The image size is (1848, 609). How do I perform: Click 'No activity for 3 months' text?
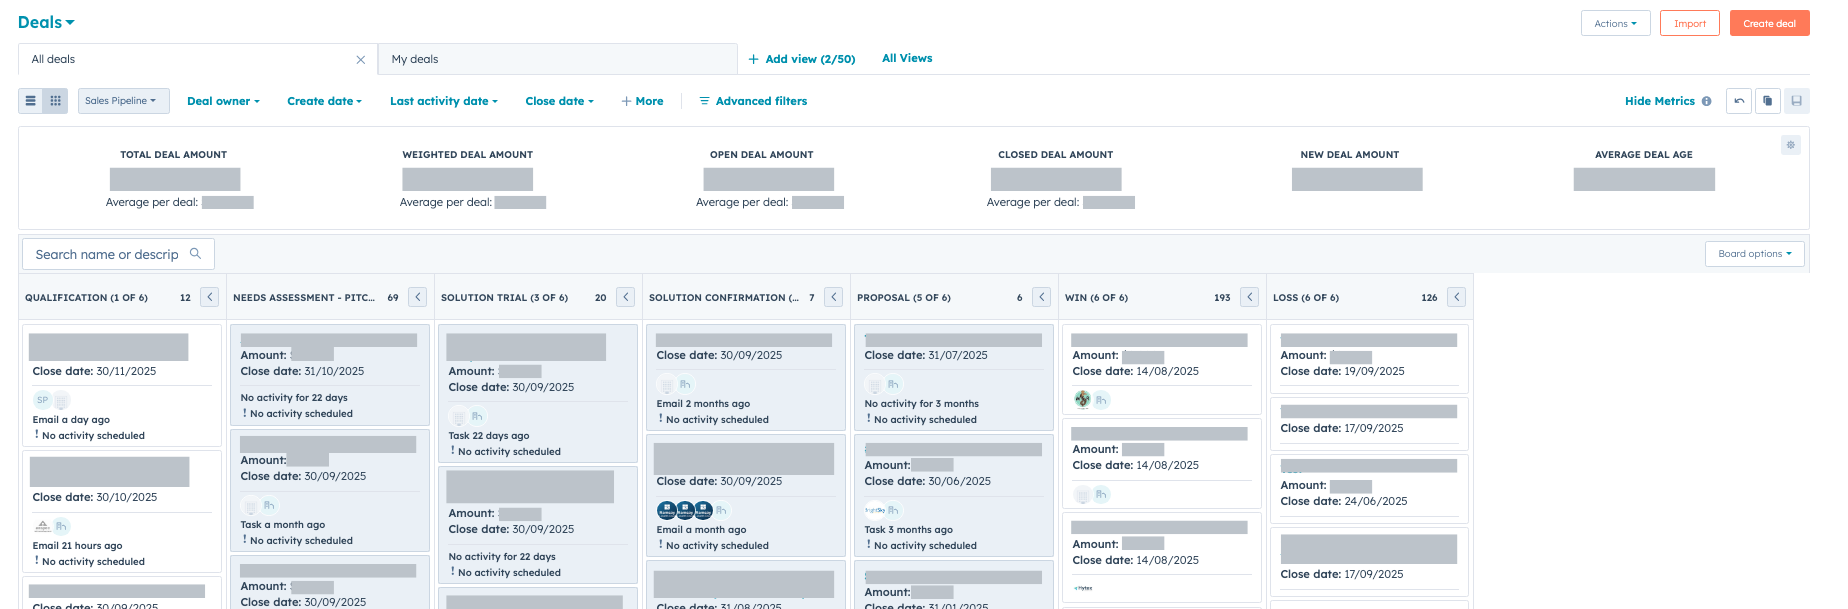(x=922, y=404)
